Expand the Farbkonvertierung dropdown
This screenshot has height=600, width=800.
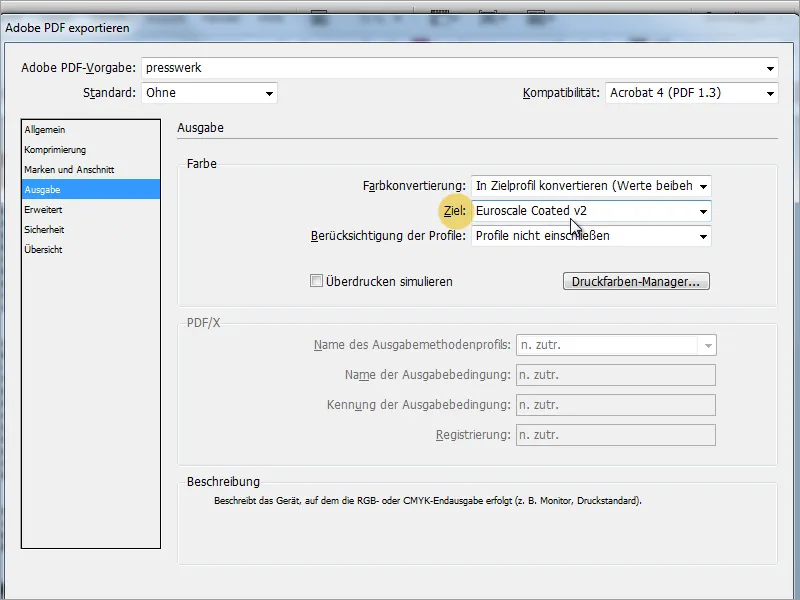pyautogui.click(x=591, y=186)
